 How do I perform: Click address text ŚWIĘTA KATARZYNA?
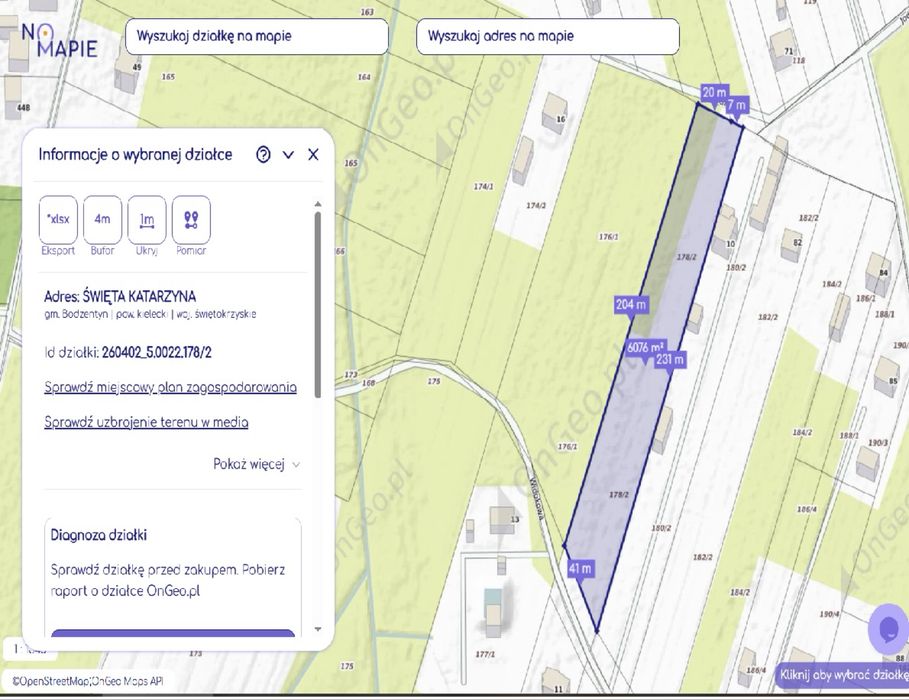pyautogui.click(x=139, y=297)
